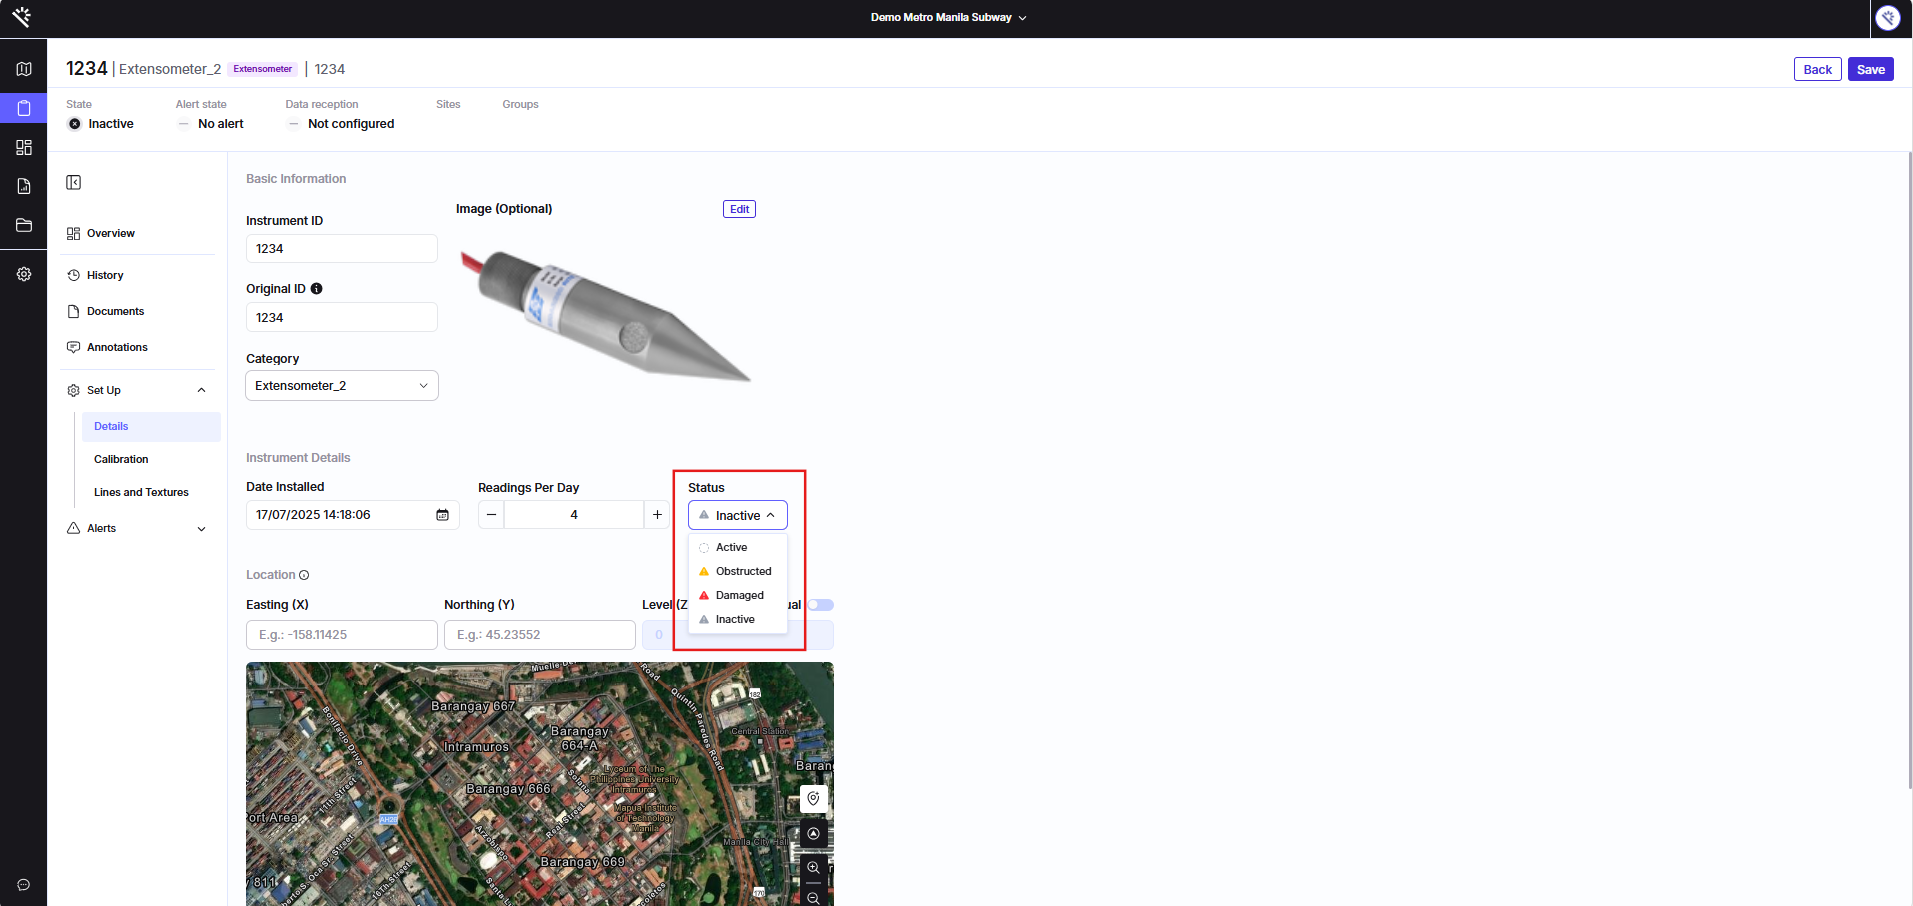Click the Original ID info icon

click(x=317, y=289)
